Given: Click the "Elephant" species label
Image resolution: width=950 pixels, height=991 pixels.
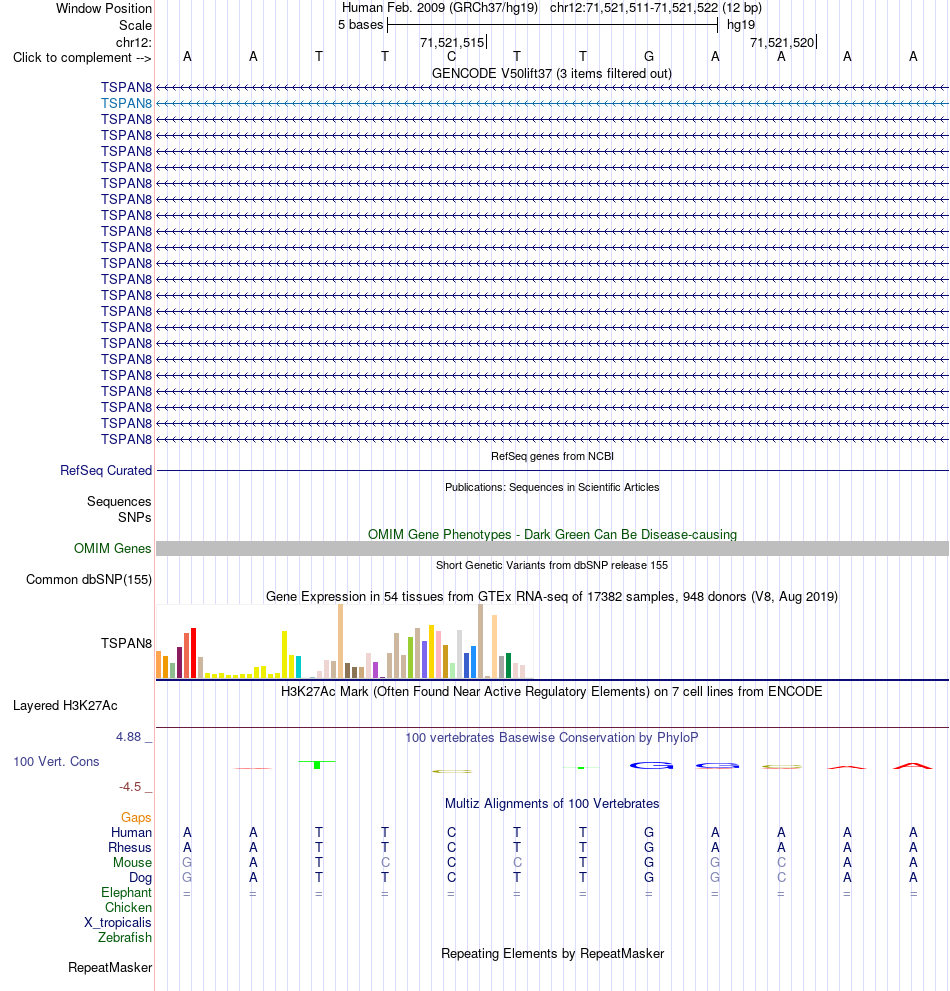Looking at the screenshot, I should 126,892.
